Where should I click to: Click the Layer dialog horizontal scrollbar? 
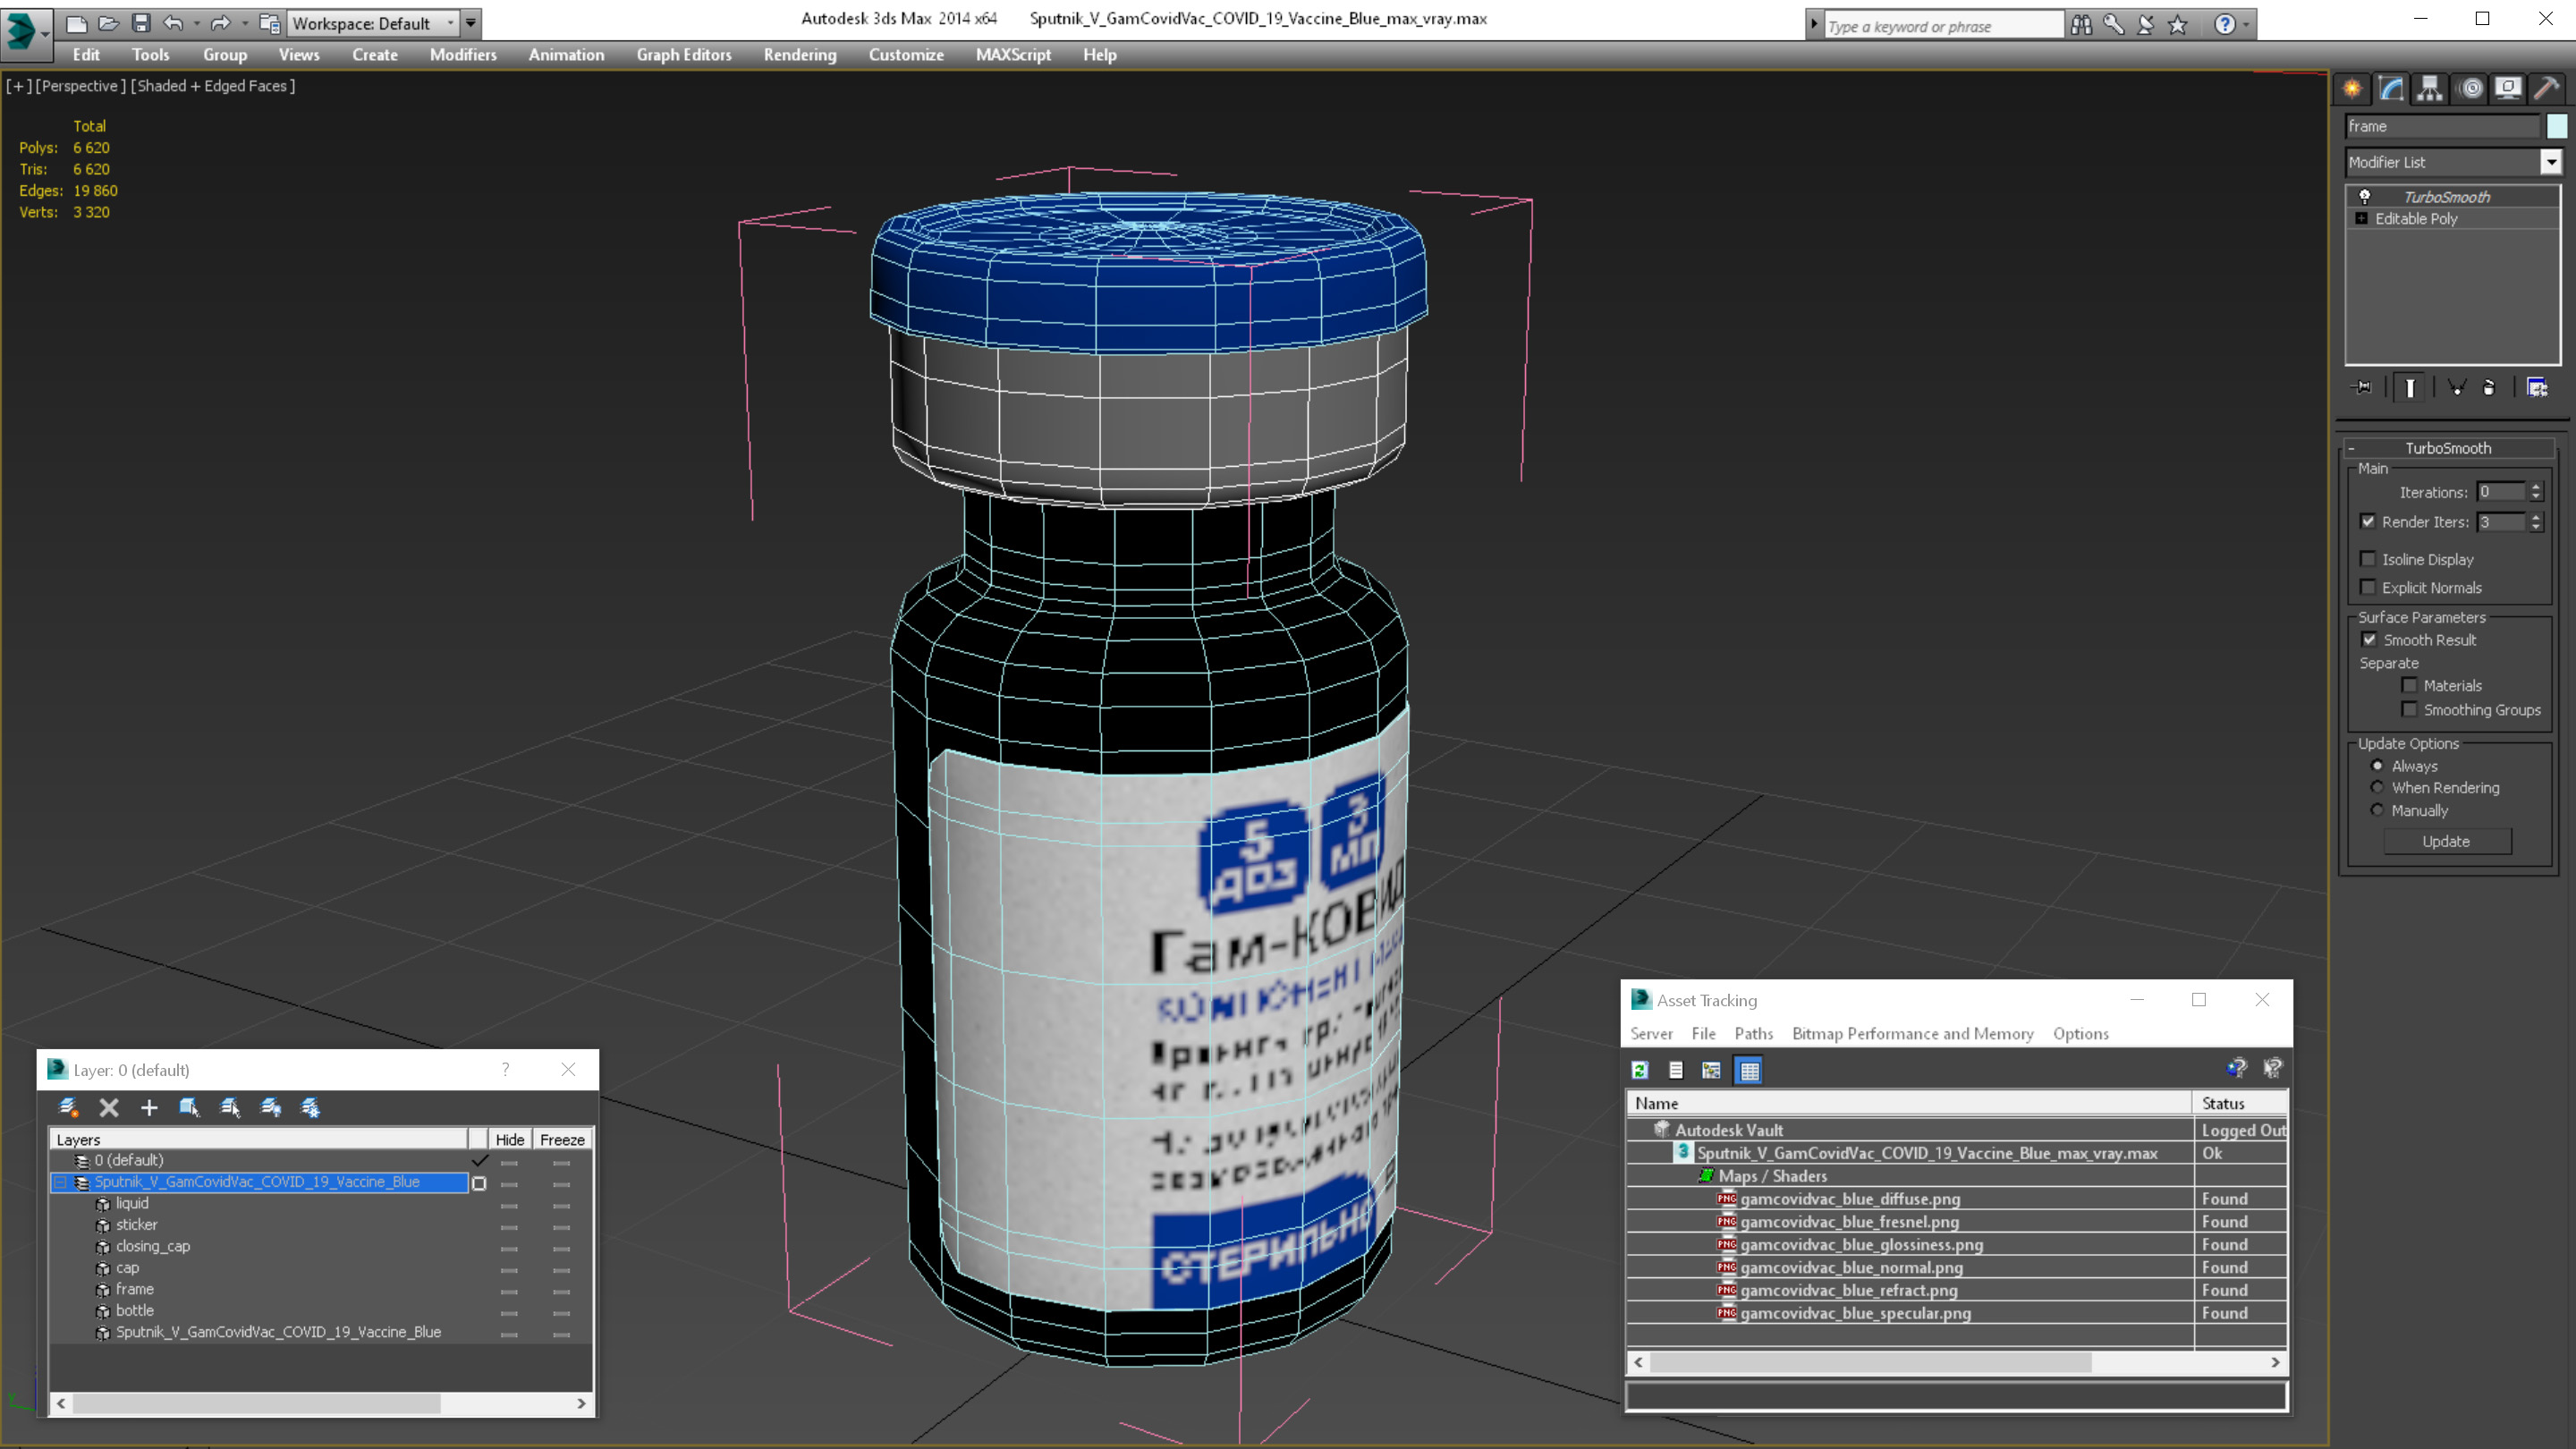tap(256, 1403)
